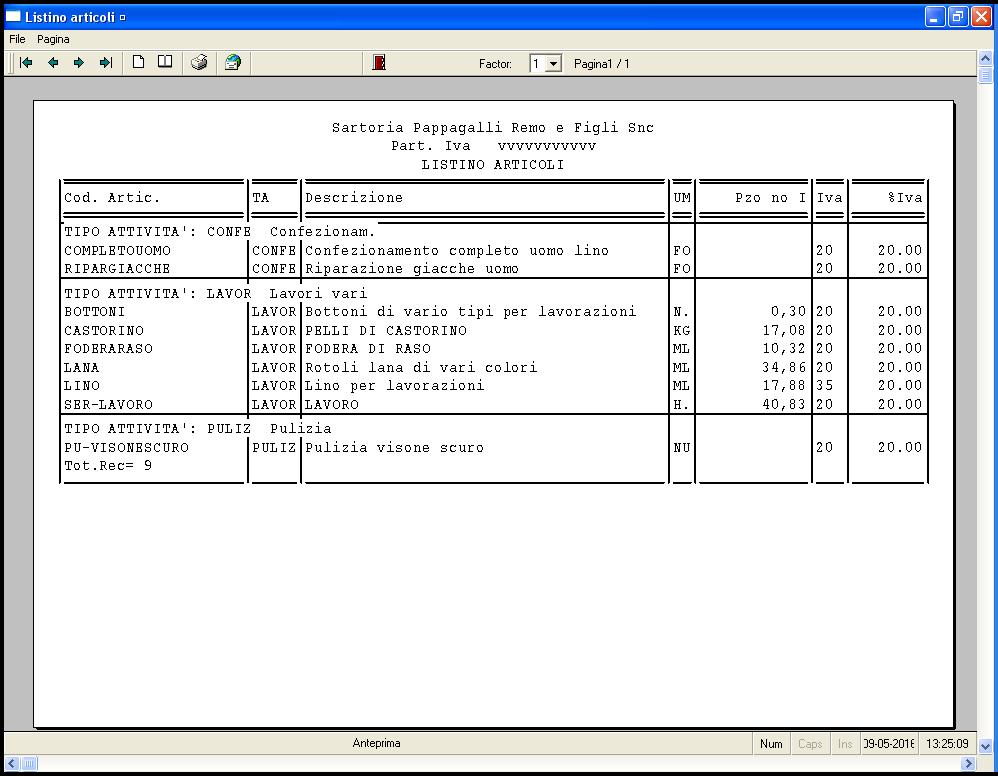Click the time '13:25:09' in status bar
998x776 pixels.
947,744
